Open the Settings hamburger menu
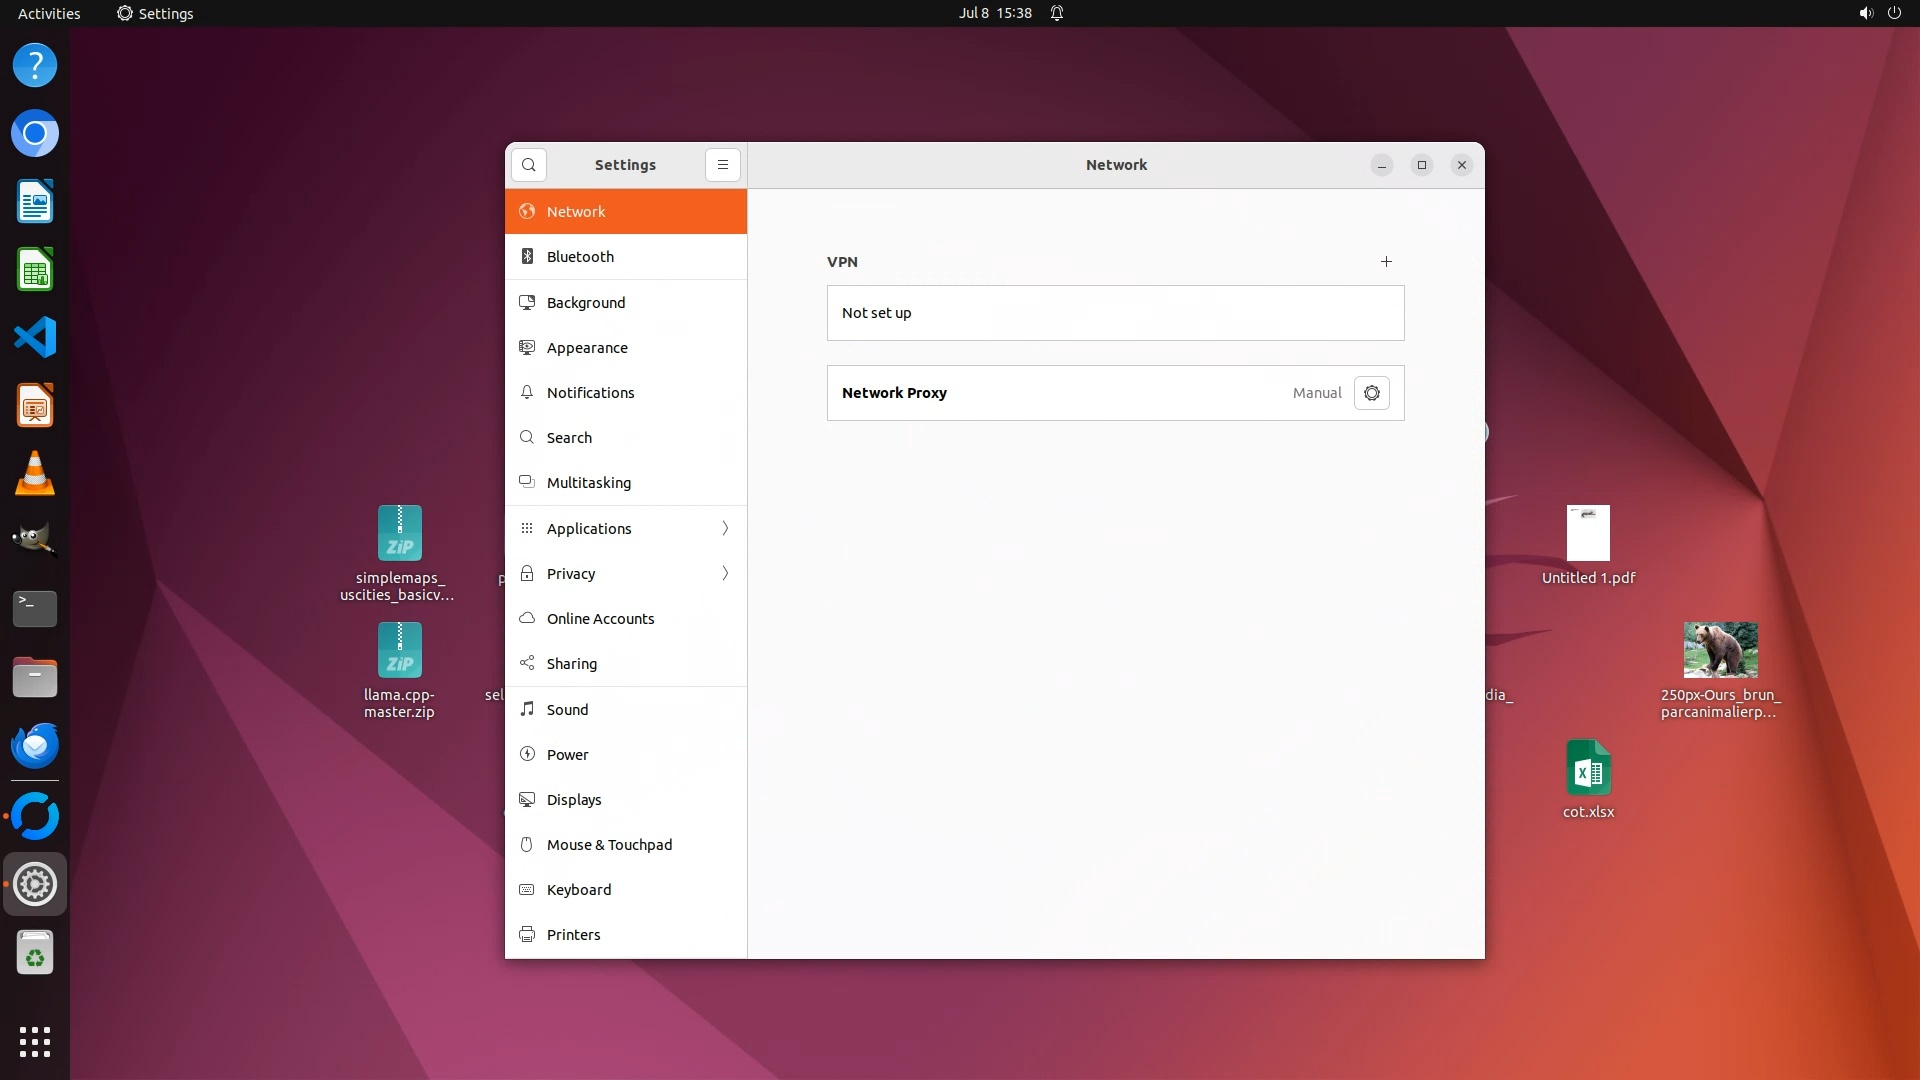Image resolution: width=1920 pixels, height=1080 pixels. pos(722,165)
